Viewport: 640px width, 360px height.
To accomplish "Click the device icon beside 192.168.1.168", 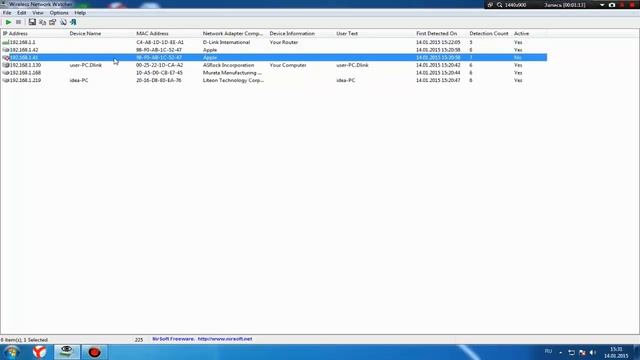I will click(5, 73).
